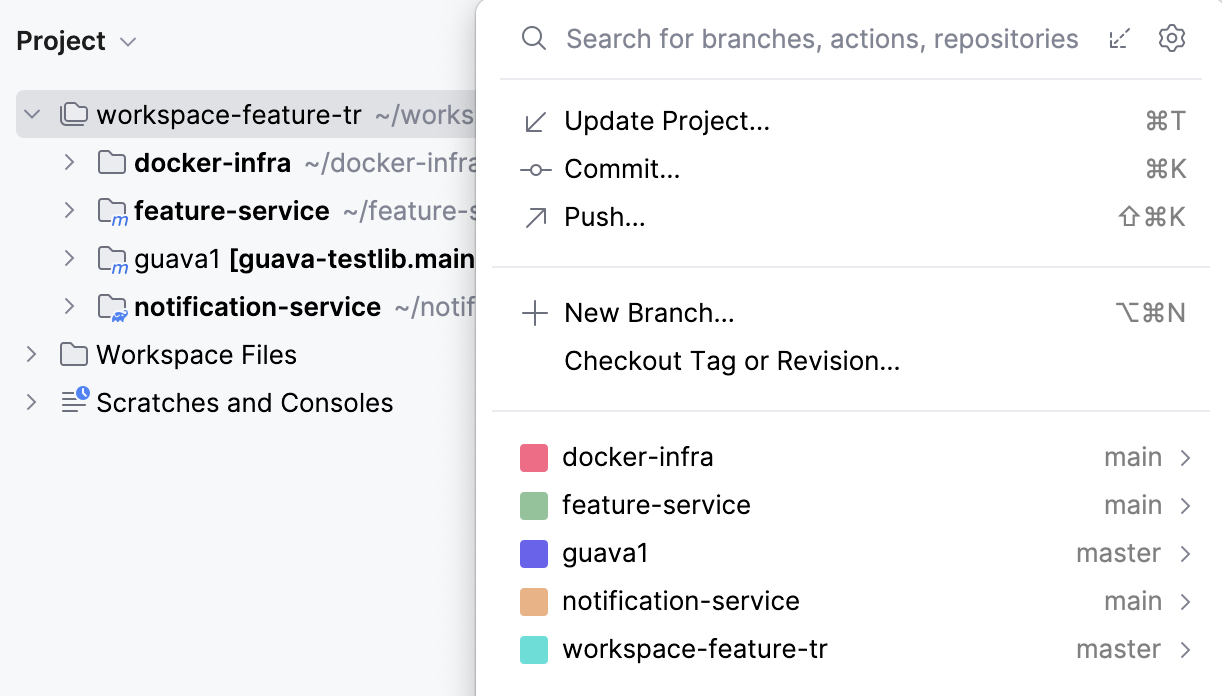
Task: Click the Commit icon in the branches popup
Action: tap(535, 169)
